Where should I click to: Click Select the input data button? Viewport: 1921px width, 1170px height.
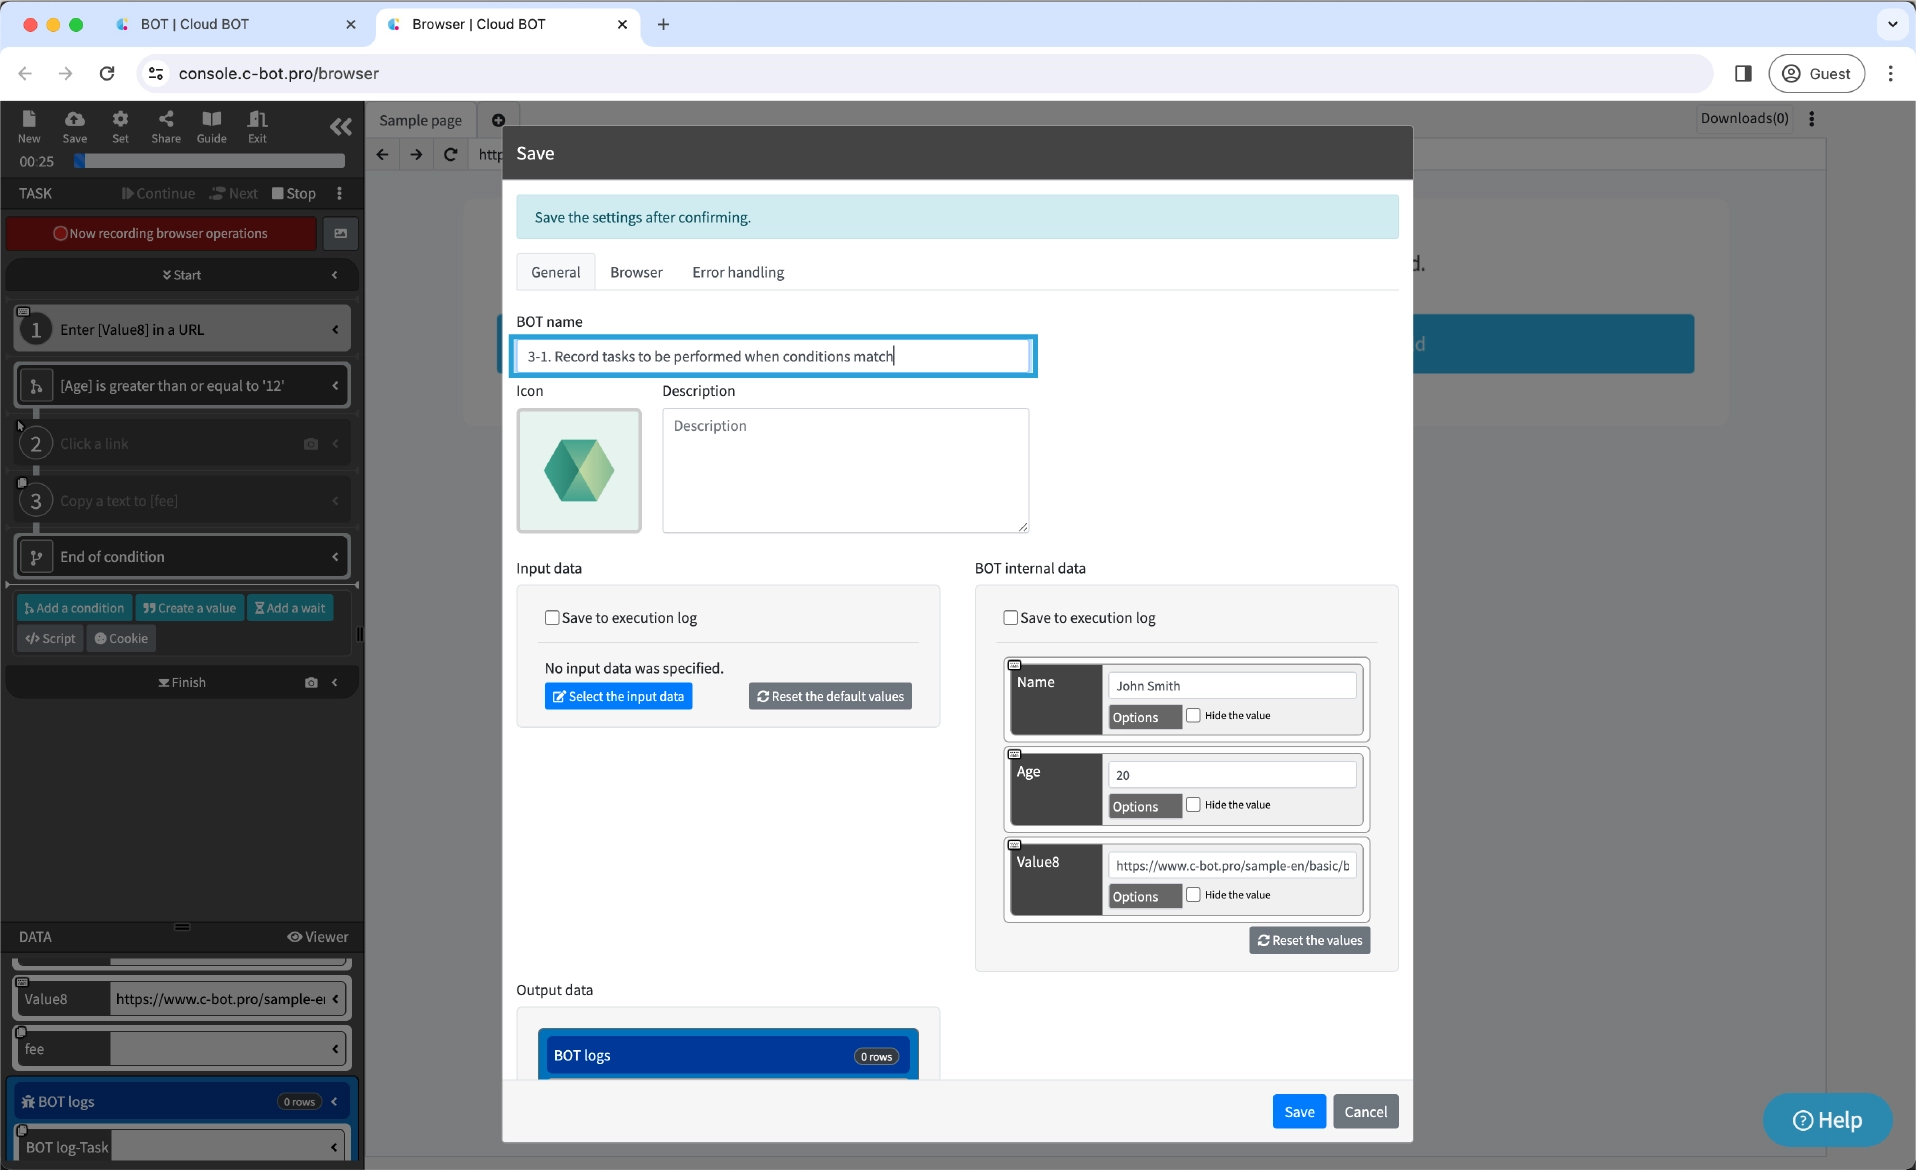[x=618, y=696]
